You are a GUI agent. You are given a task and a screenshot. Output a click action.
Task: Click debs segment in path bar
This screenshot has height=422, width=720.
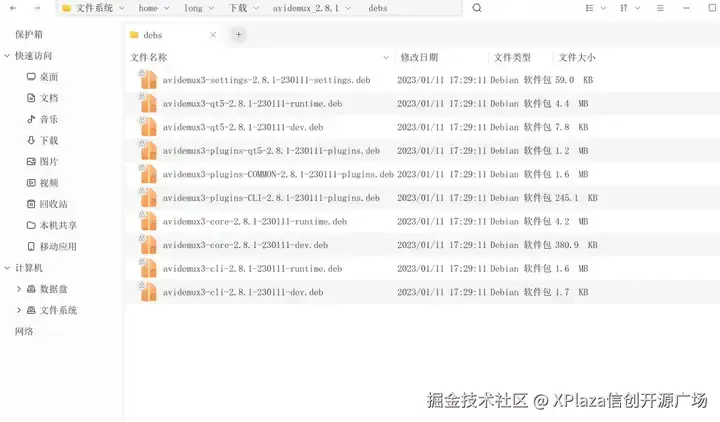pos(377,8)
